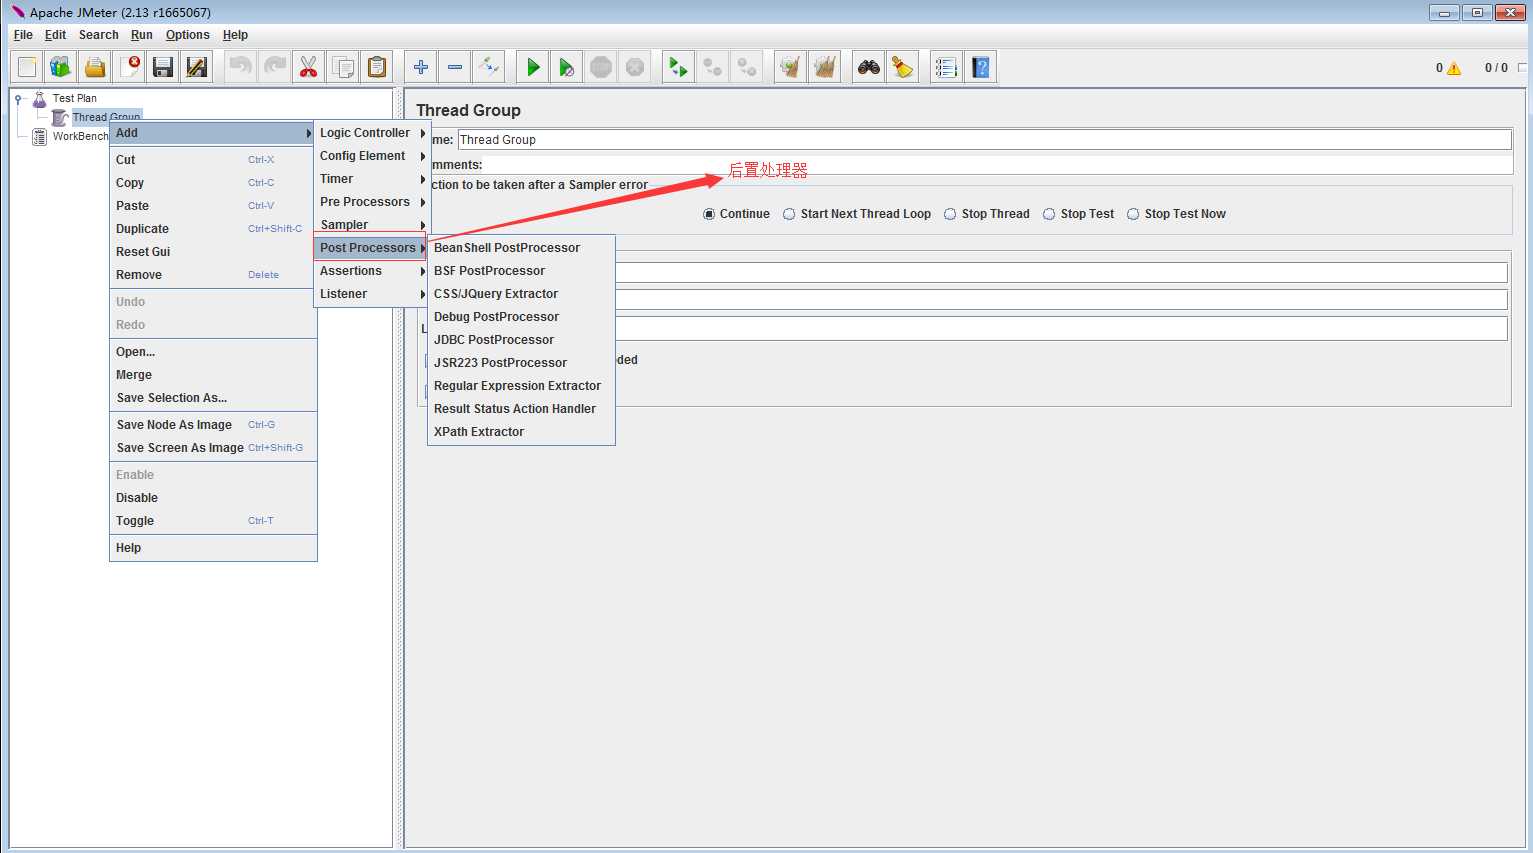This screenshot has width=1533, height=853.
Task: Open the Function Helper list icon
Action: 946,67
